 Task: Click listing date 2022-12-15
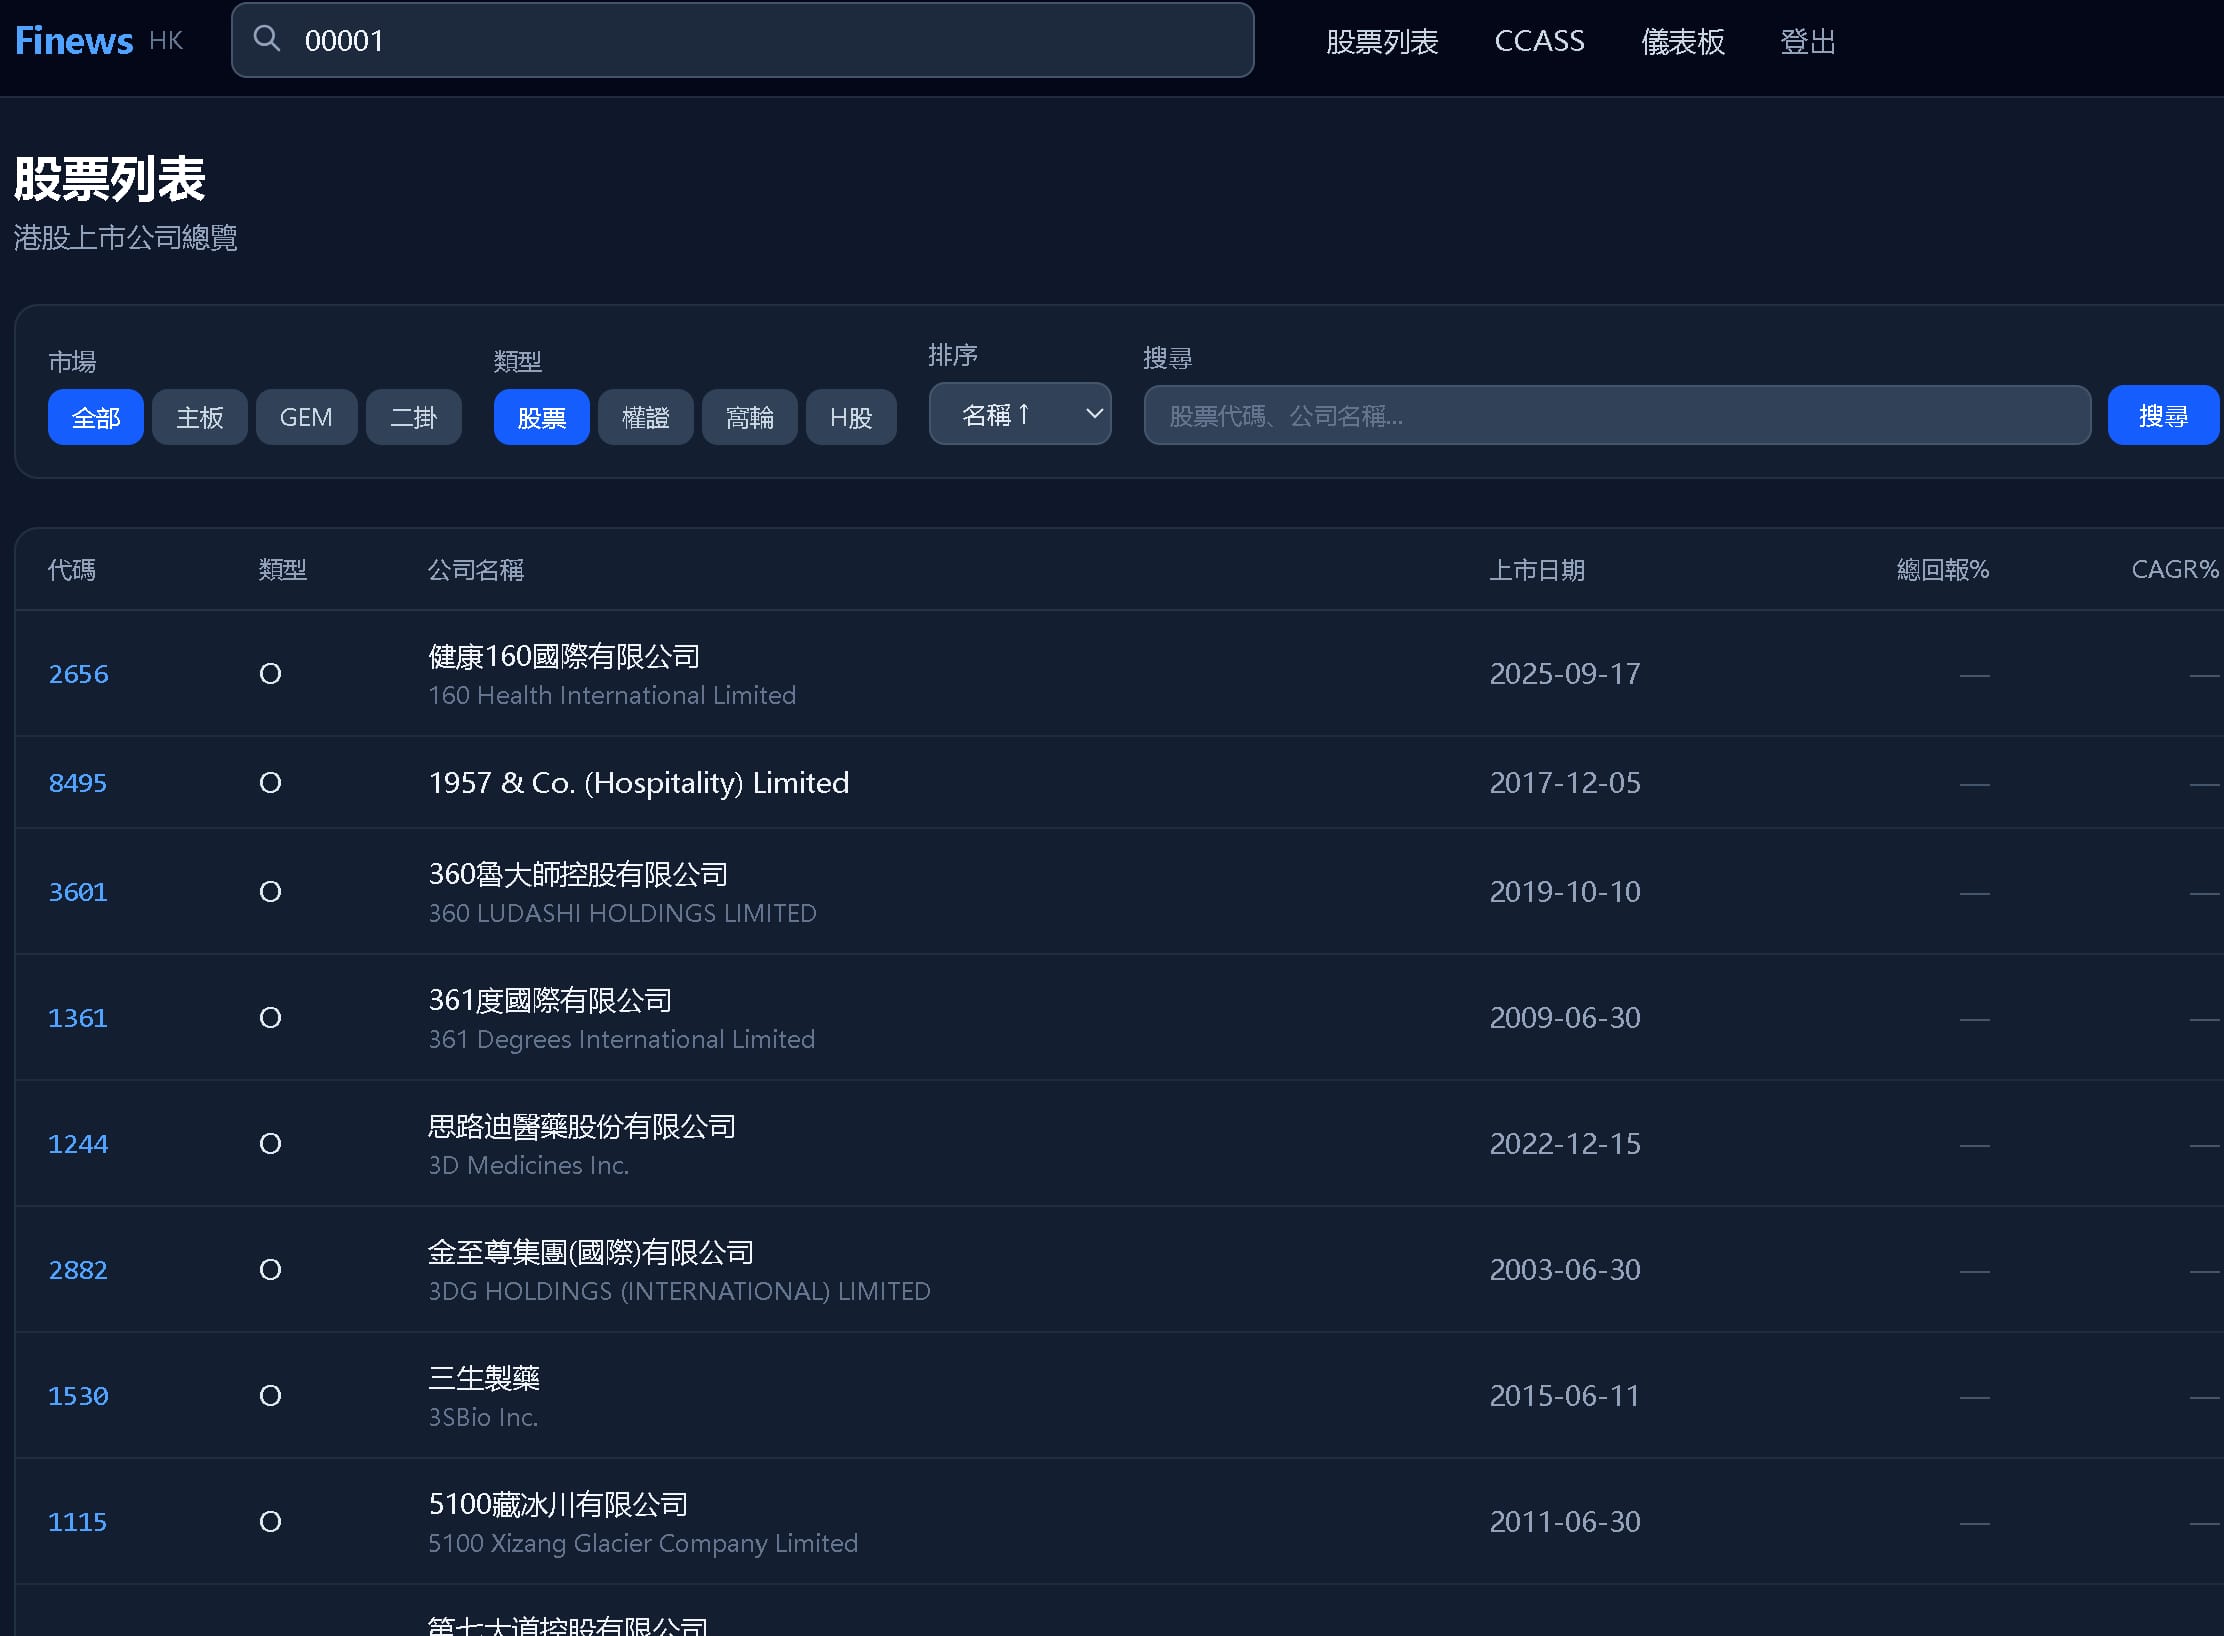click(1565, 1144)
